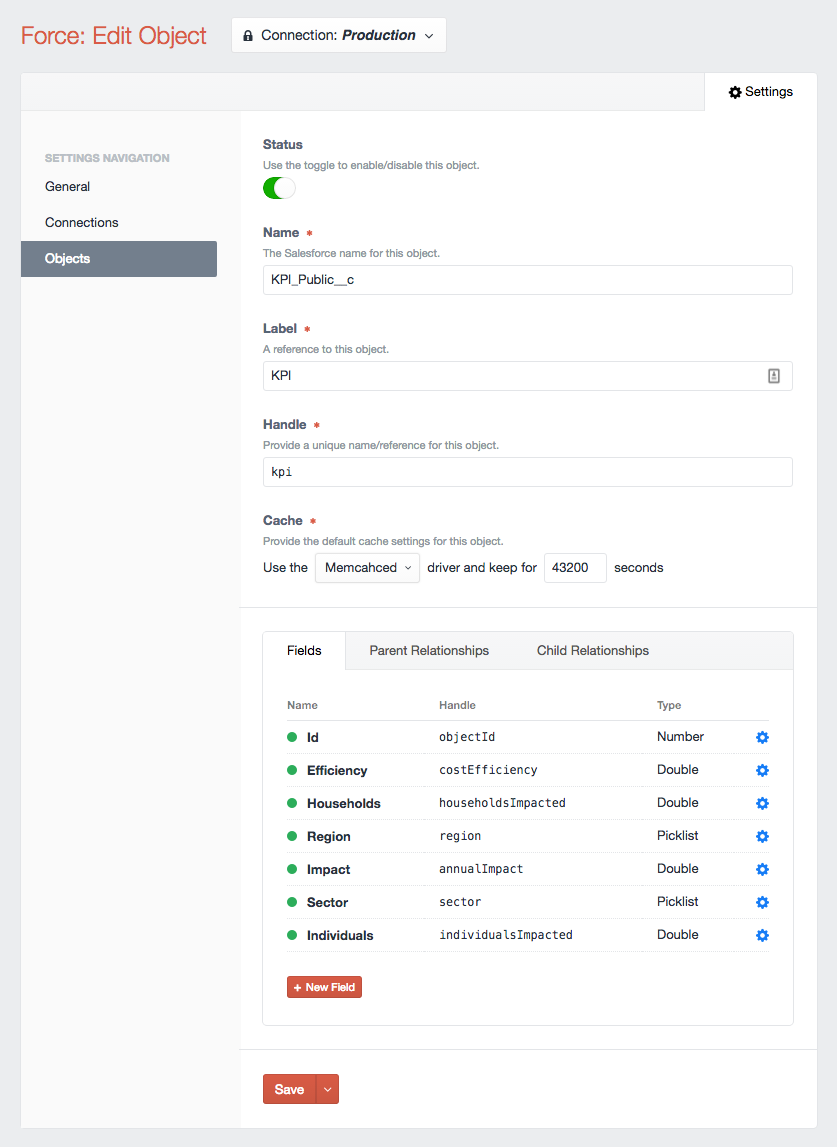The width and height of the screenshot is (837, 1147).
Task: Click the Picklist type of Region
Action: pyautogui.click(x=678, y=835)
